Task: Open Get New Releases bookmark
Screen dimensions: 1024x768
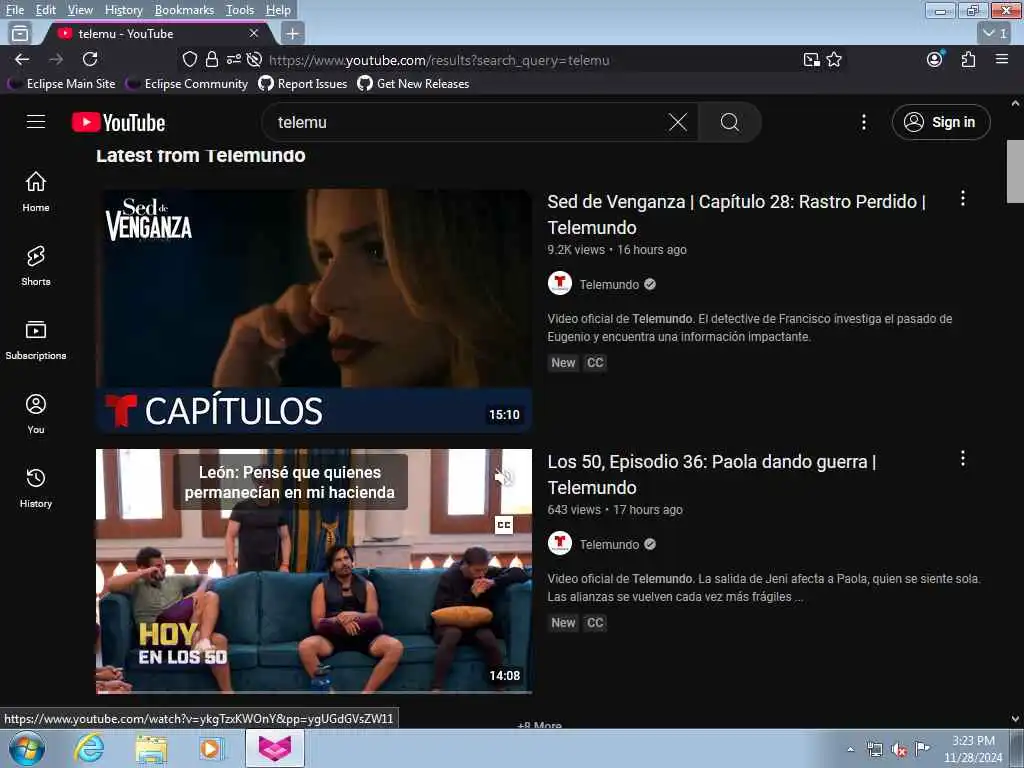Action: click(x=413, y=84)
